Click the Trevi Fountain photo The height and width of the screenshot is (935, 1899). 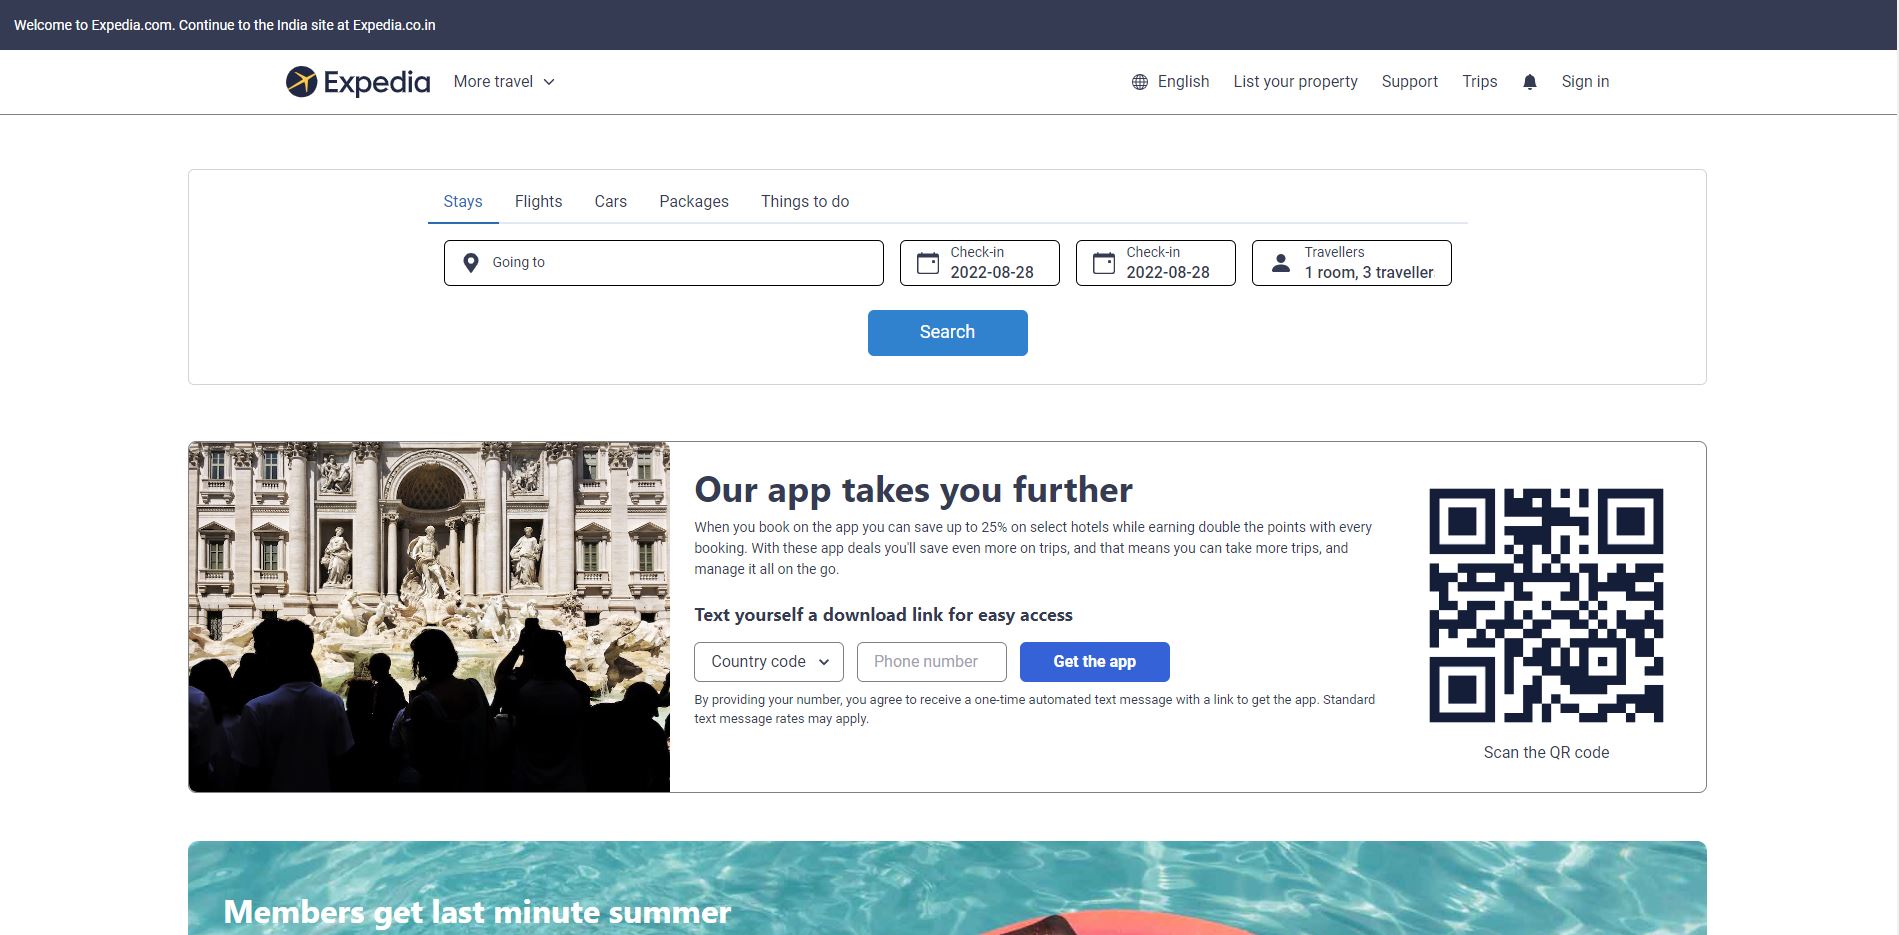(x=429, y=617)
